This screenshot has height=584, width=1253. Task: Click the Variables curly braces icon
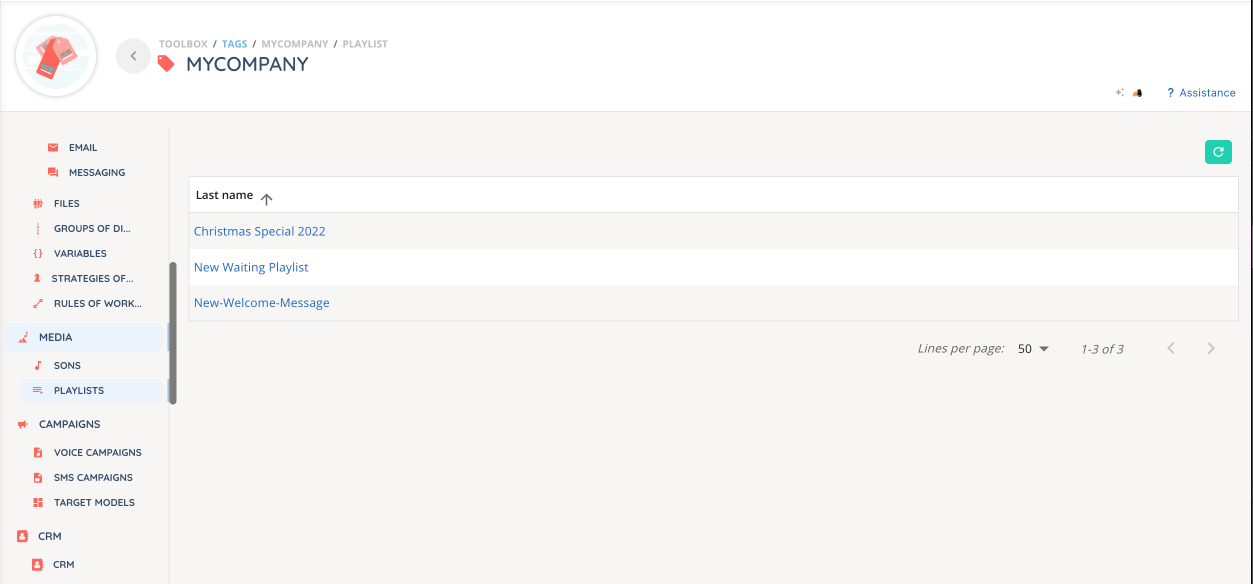click(38, 254)
